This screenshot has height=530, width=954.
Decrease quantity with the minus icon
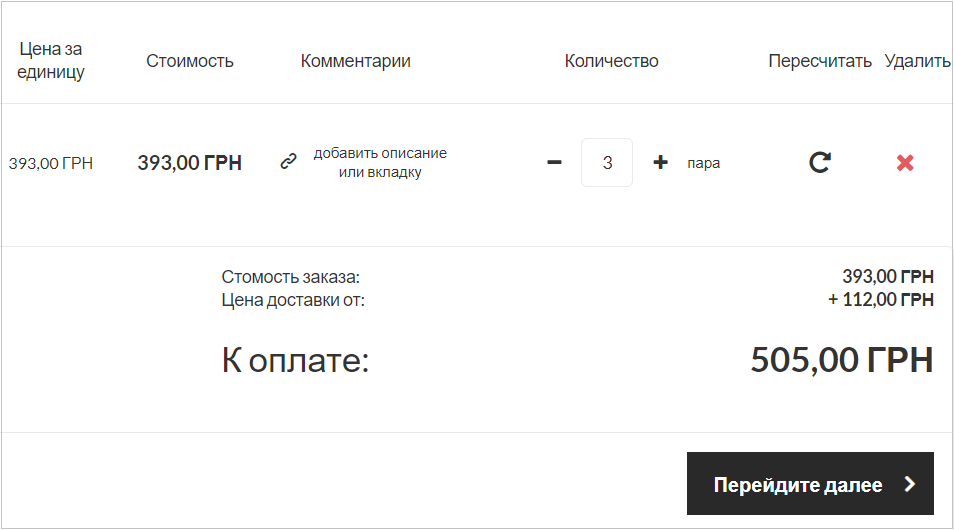(x=554, y=162)
